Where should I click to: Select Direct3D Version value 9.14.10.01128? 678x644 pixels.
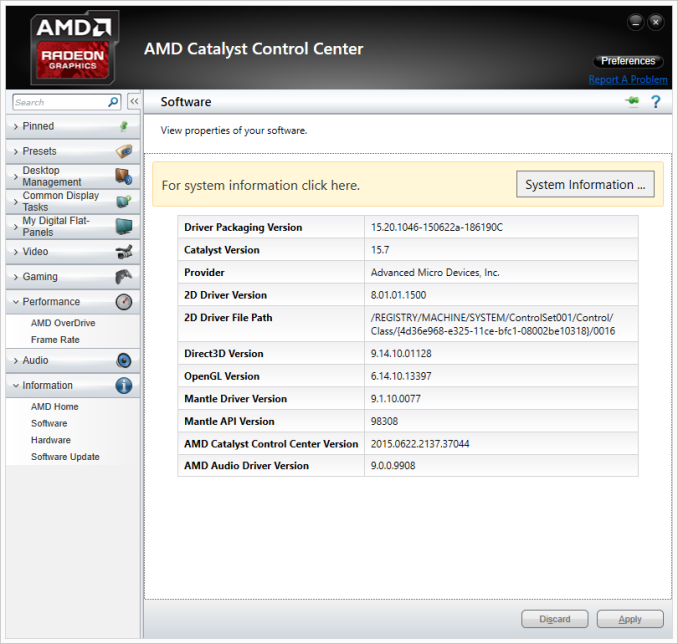pyautogui.click(x=401, y=353)
